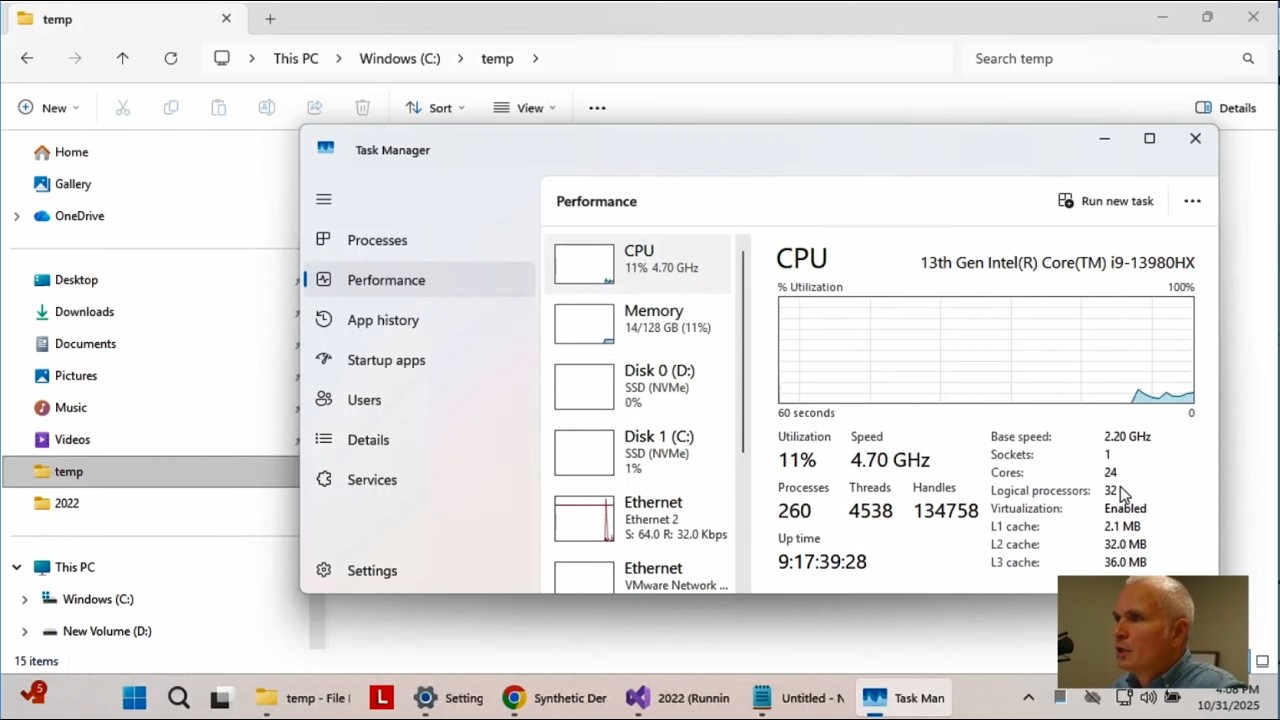Click Windows (C:) in address breadcrumb
The image size is (1280, 720).
(400, 58)
